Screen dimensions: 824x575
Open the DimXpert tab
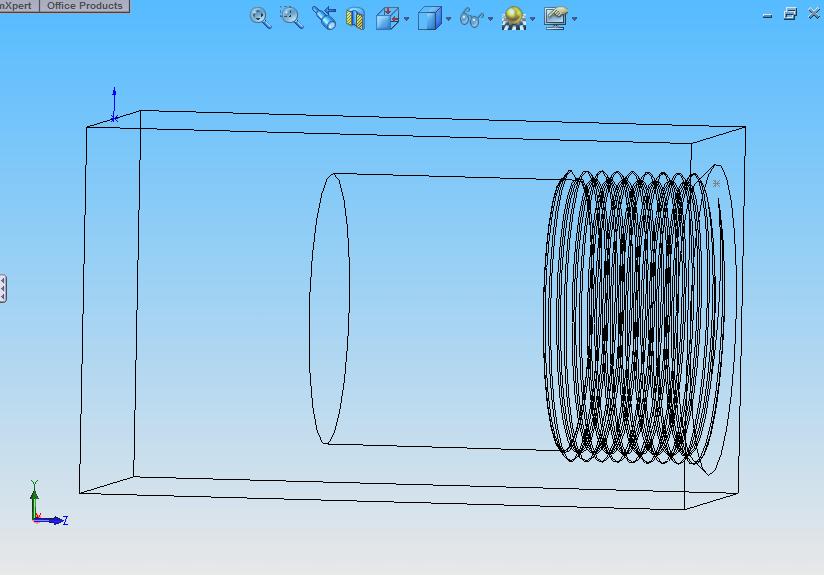19,6
